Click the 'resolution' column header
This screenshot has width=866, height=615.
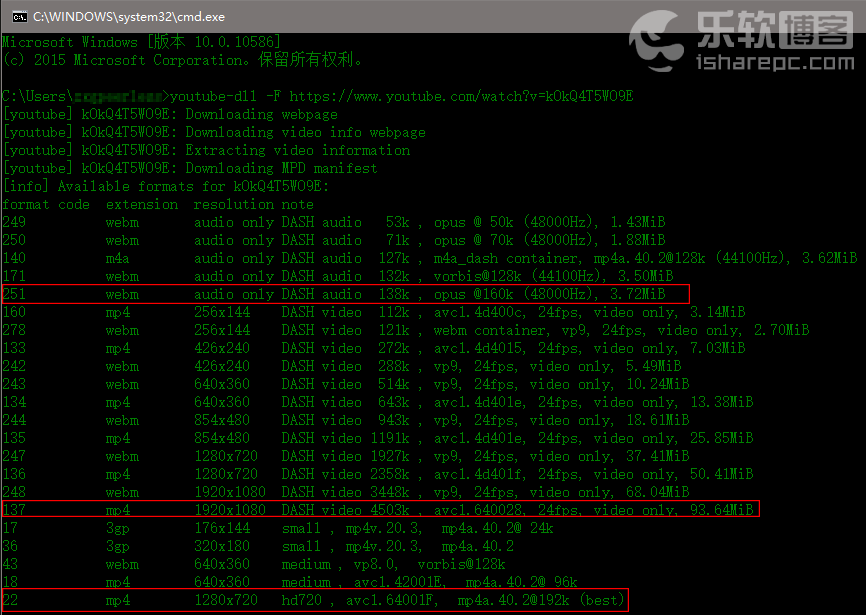point(234,204)
